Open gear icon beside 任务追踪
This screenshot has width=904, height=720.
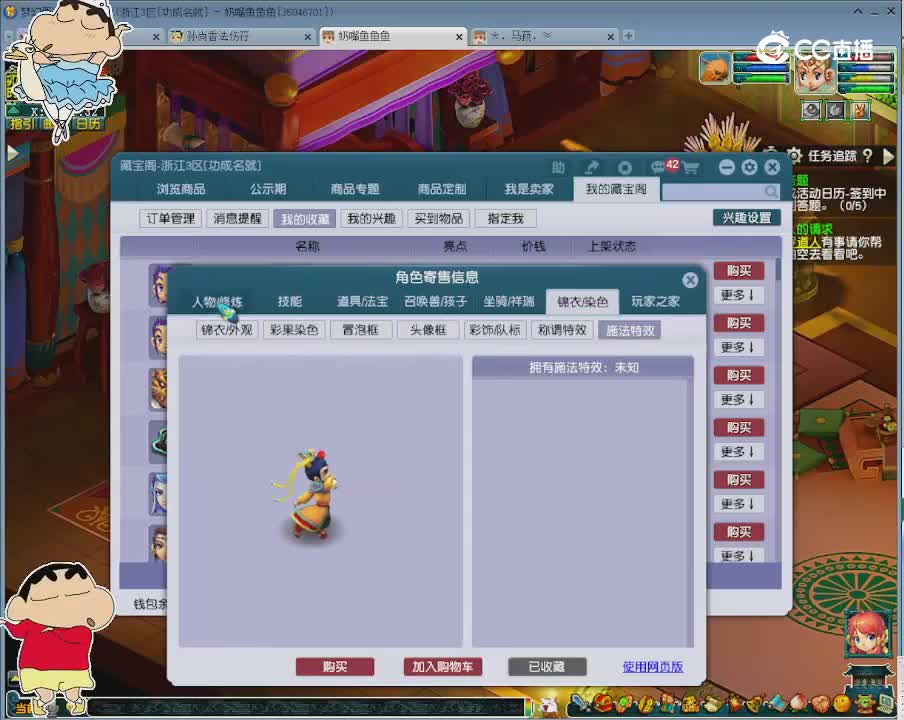[x=794, y=156]
